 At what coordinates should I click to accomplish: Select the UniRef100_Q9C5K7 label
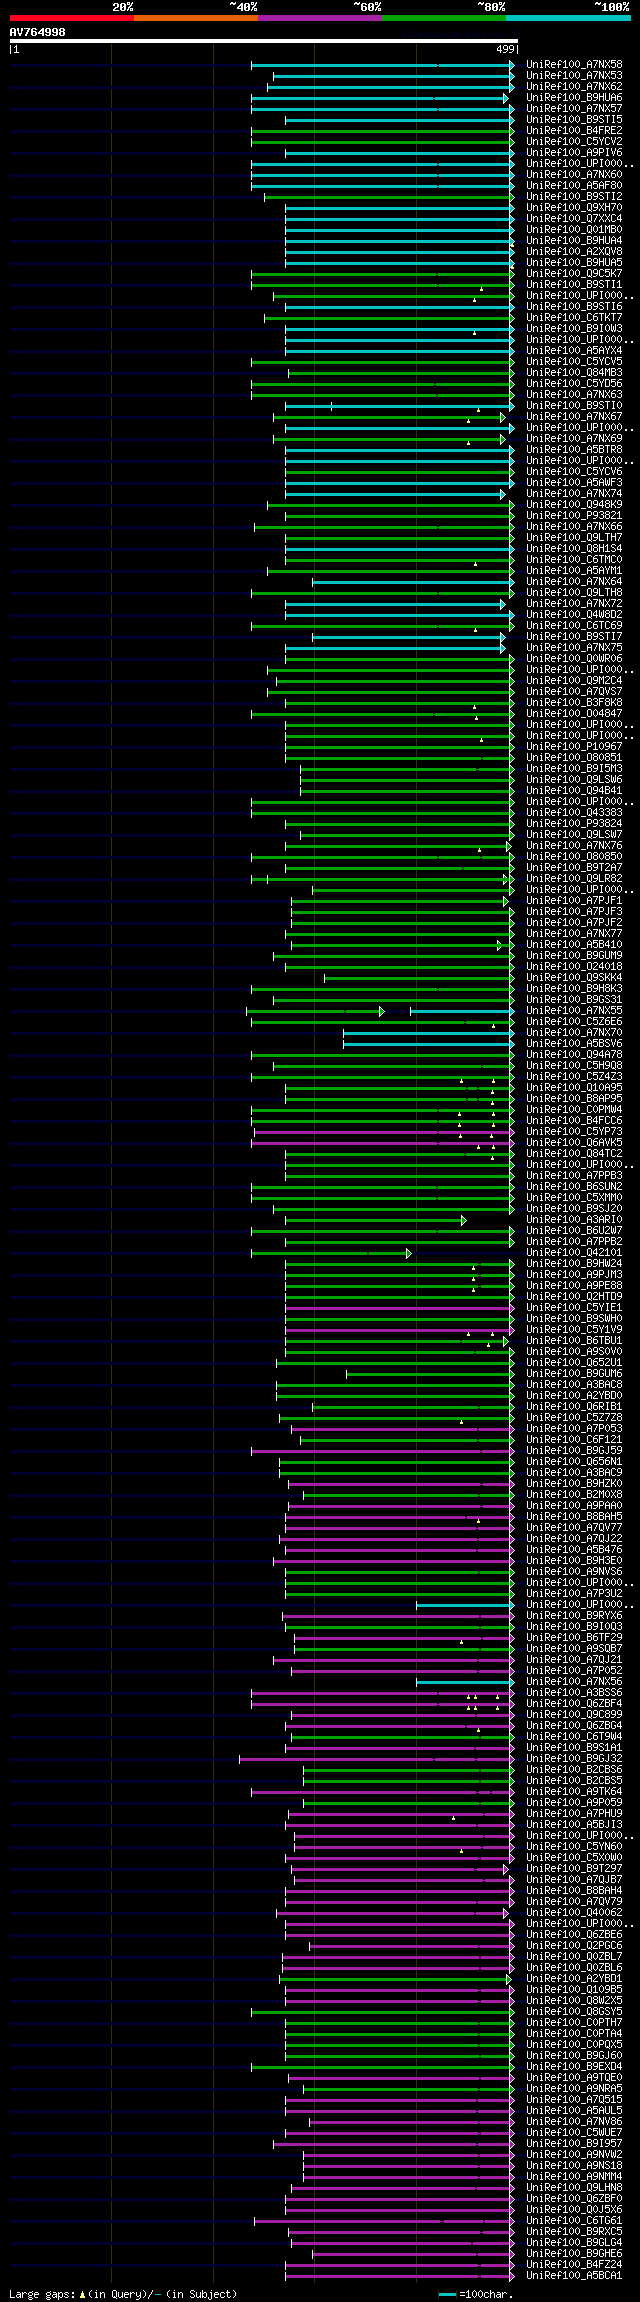tap(574, 274)
